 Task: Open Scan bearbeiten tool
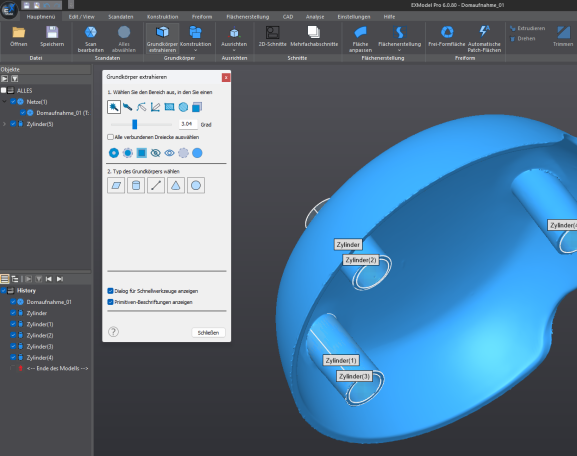coord(91,38)
